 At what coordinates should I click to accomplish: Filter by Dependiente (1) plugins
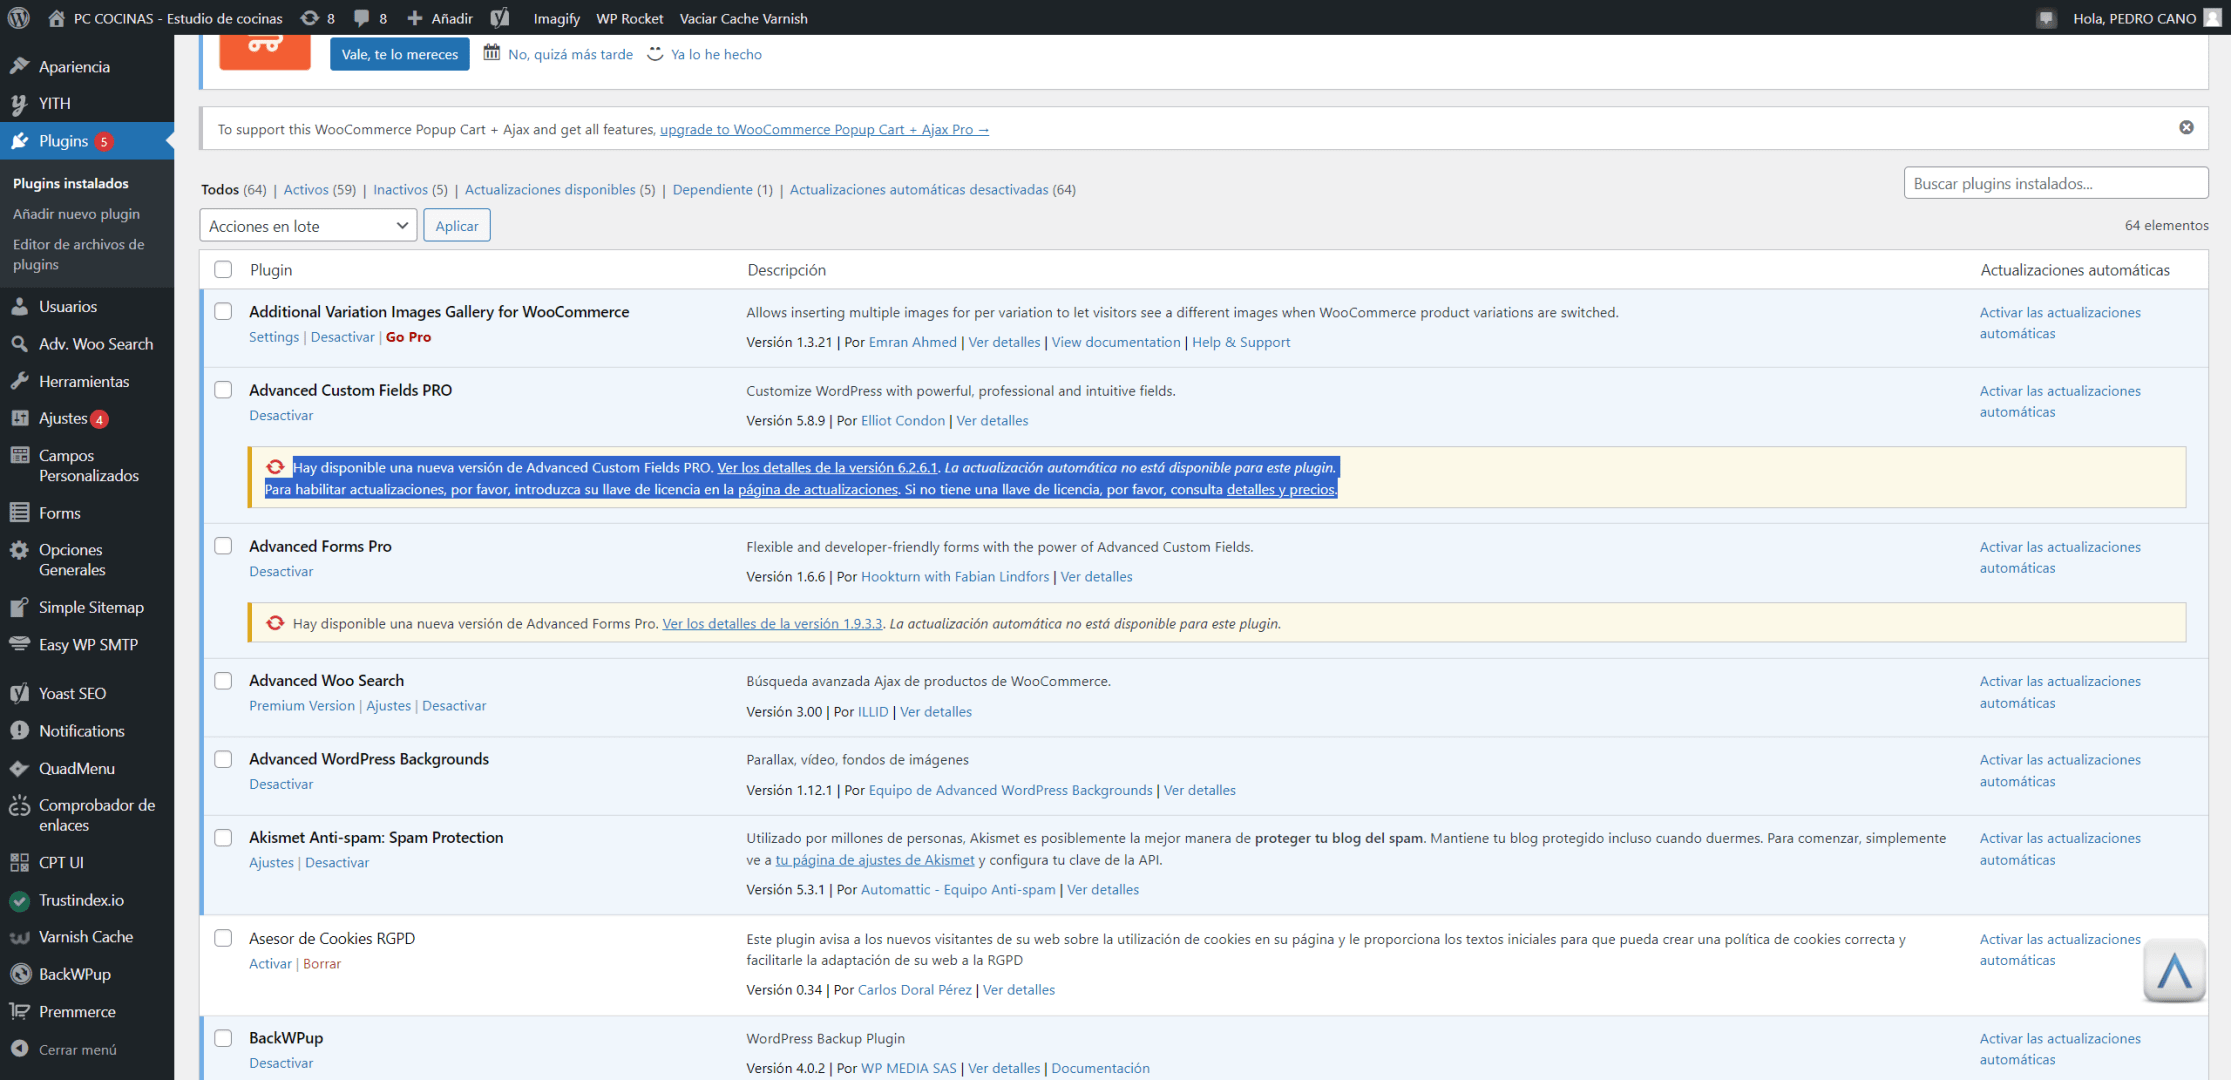tap(722, 189)
